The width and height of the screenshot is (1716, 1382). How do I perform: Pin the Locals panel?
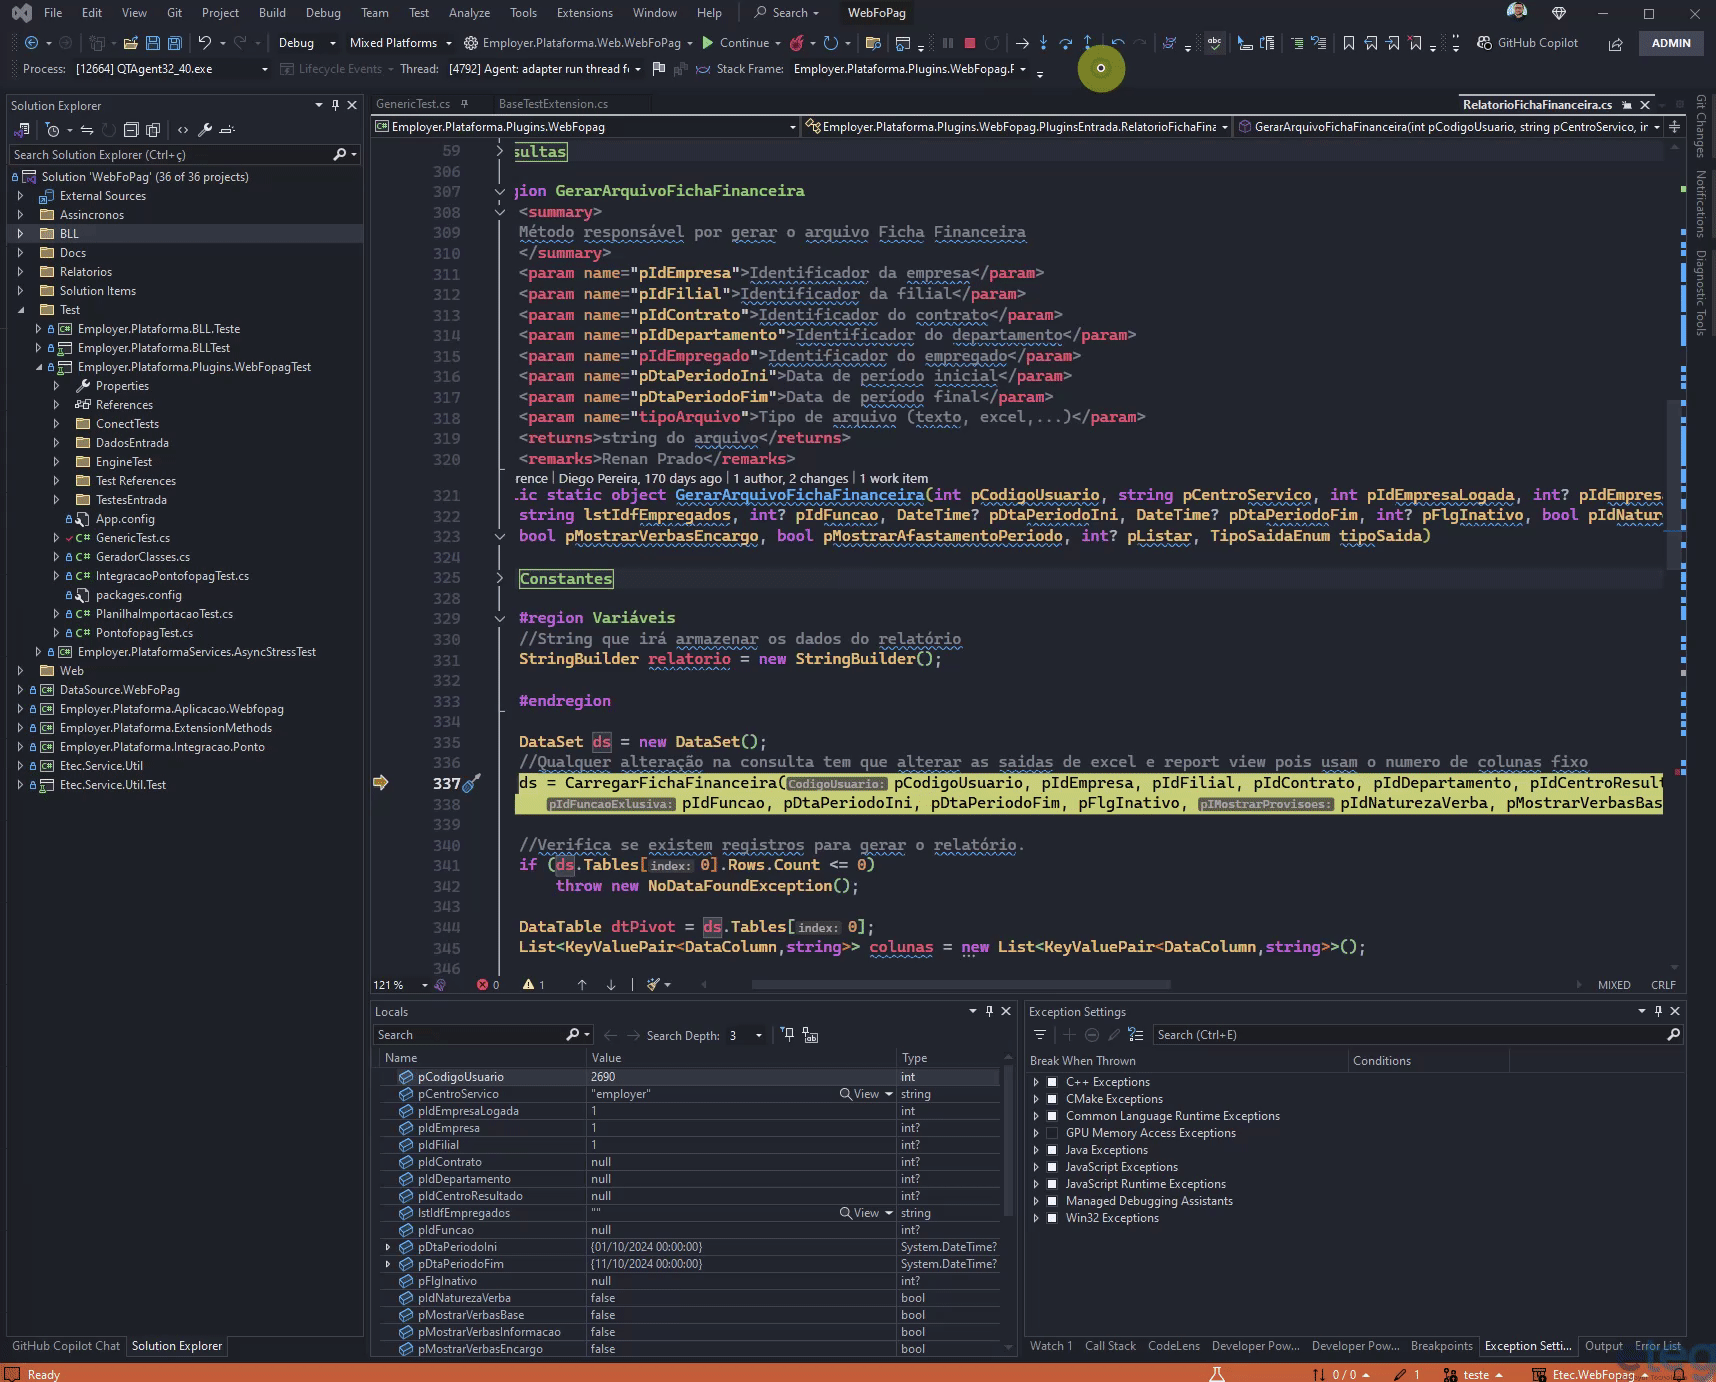(989, 1011)
